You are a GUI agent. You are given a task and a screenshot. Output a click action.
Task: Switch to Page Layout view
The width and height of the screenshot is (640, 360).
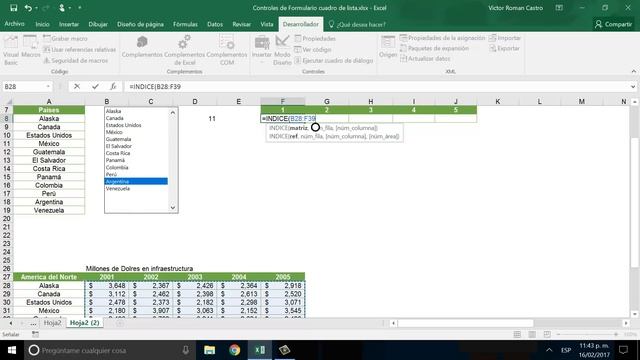[532, 334]
